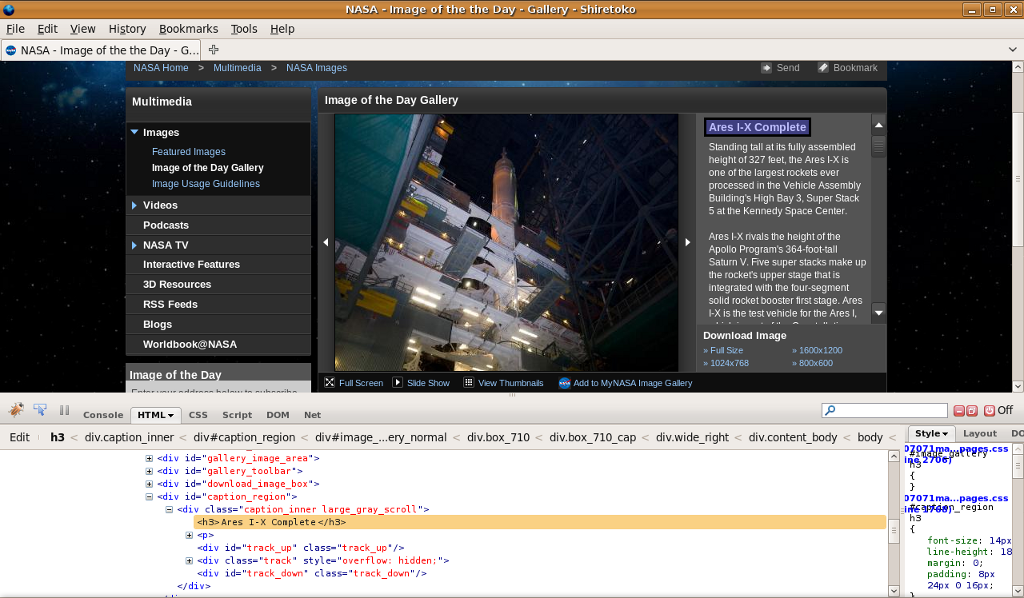This screenshot has width=1024, height=598.
Task: Click the Edit button in Firebug
Action: pyautogui.click(x=19, y=437)
